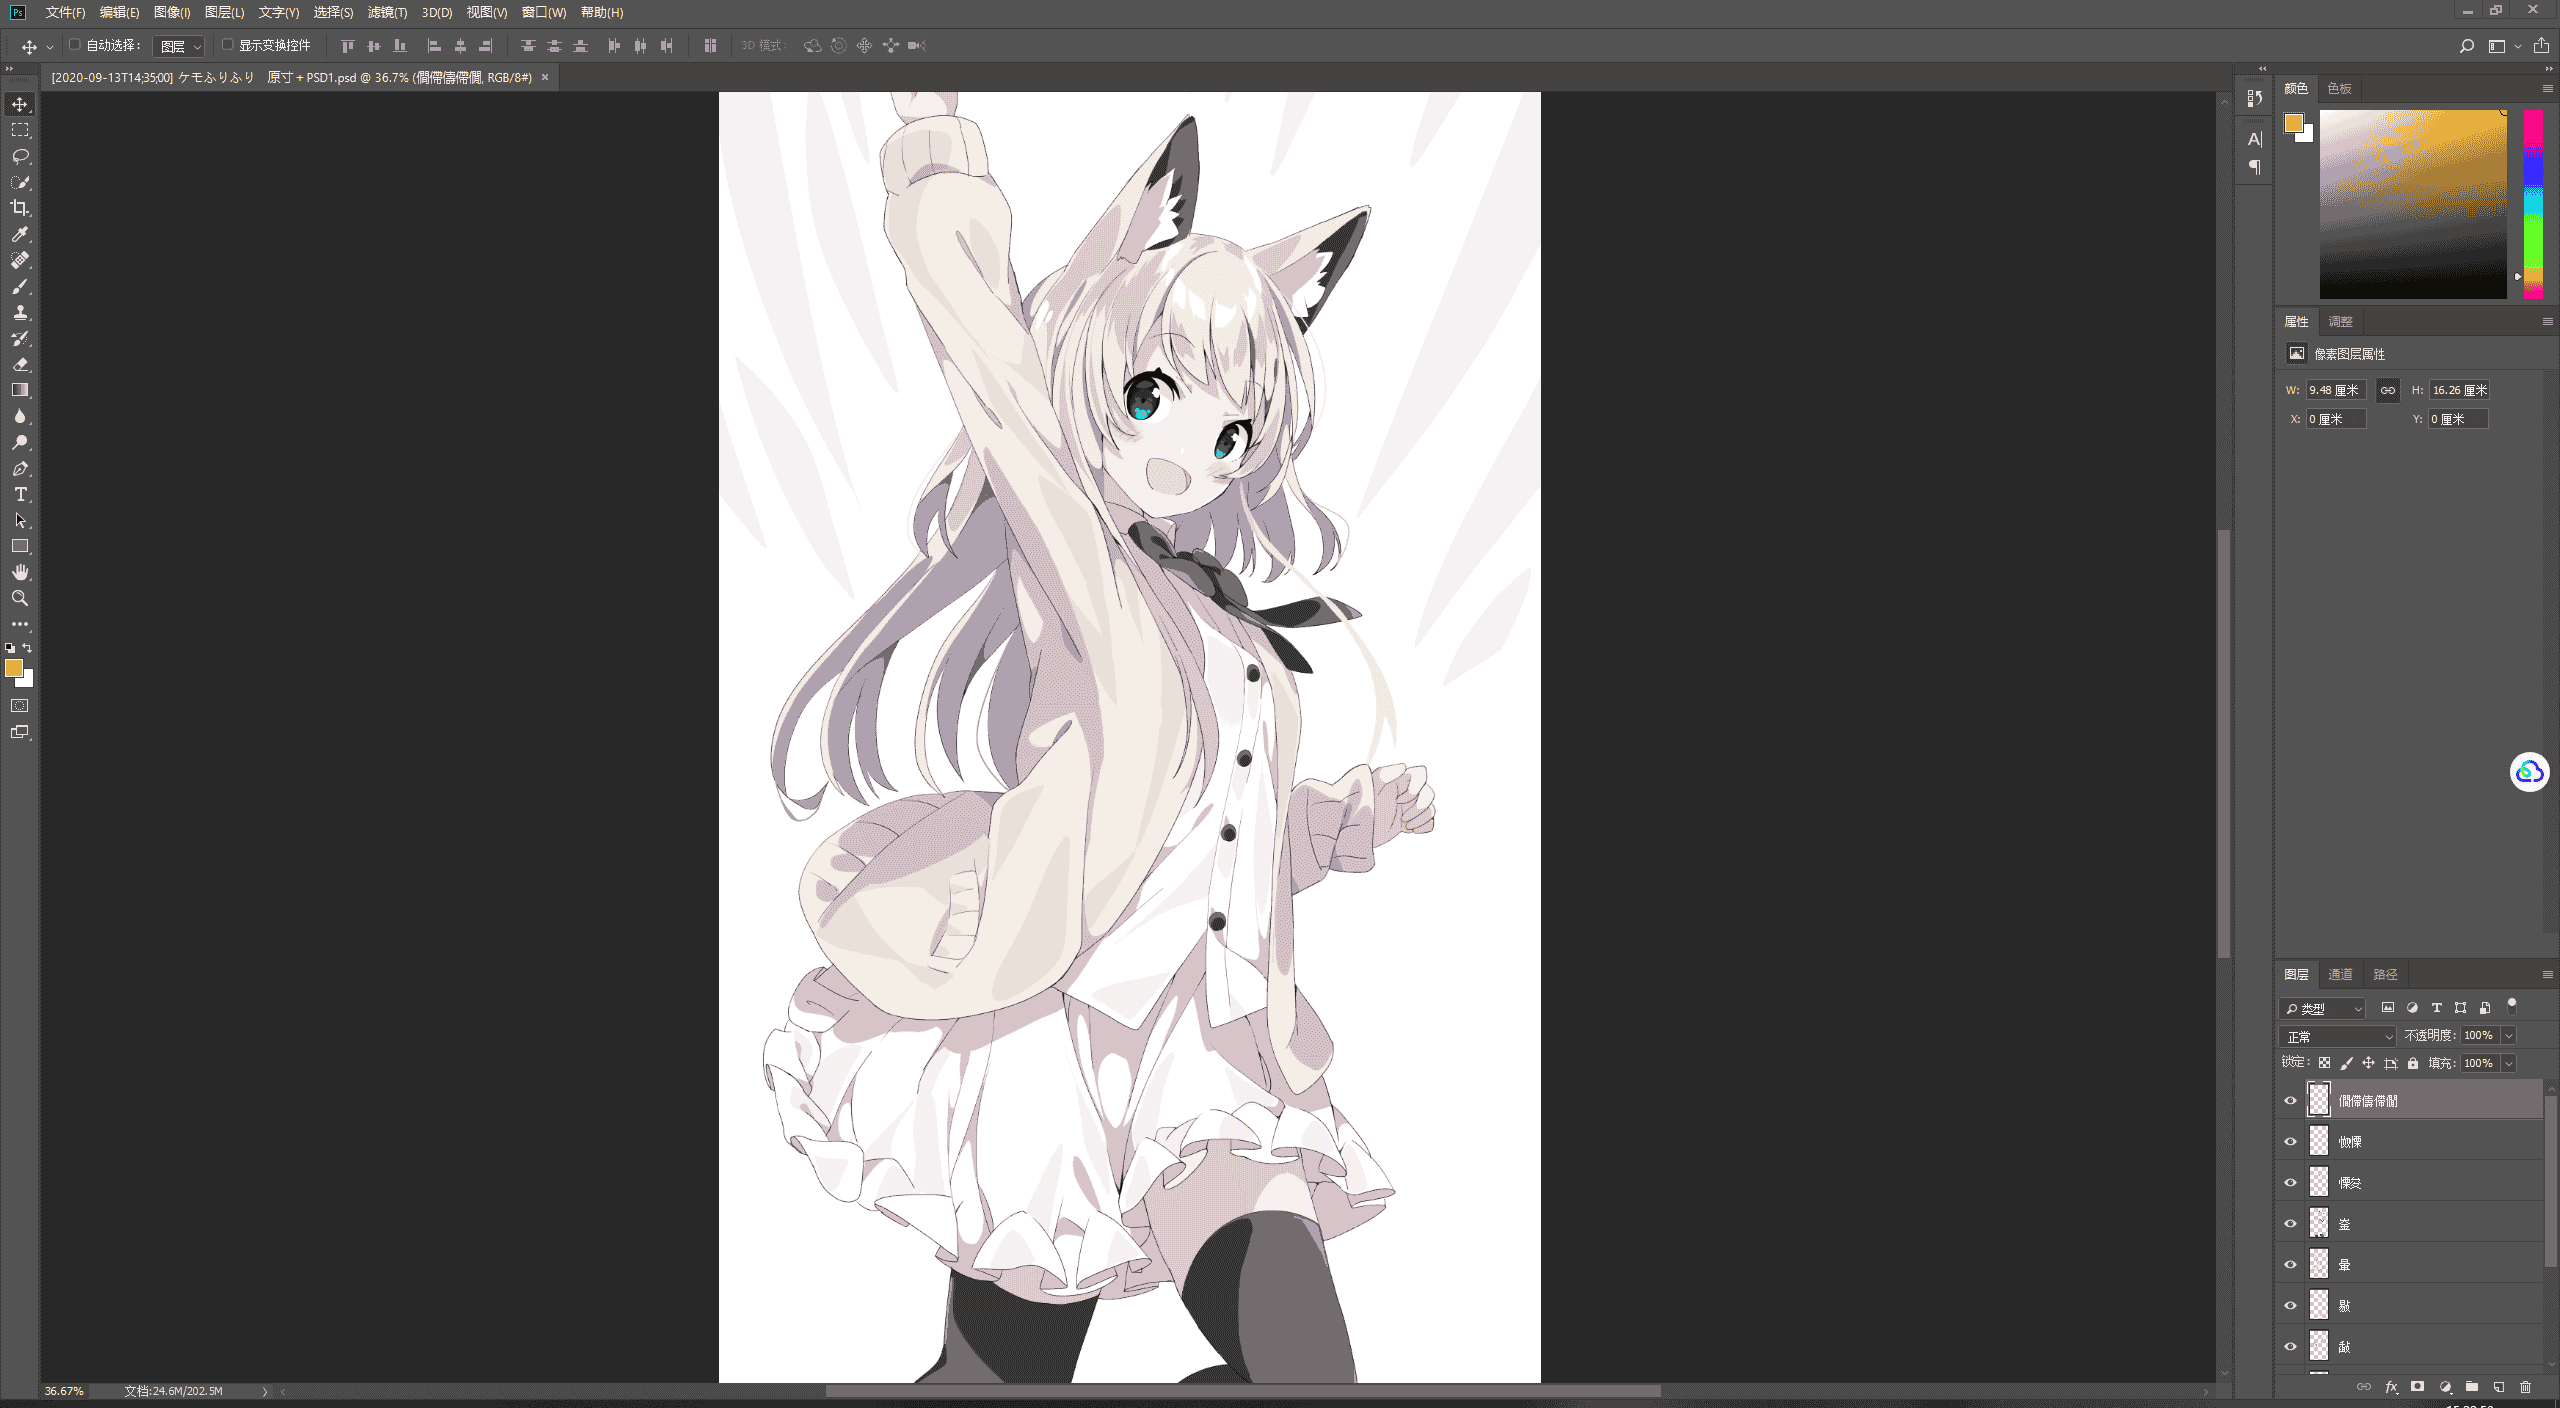Screen dimensions: 2560x1408
Task: Enable the 自动选择 checkbox
Action: [x=75, y=45]
